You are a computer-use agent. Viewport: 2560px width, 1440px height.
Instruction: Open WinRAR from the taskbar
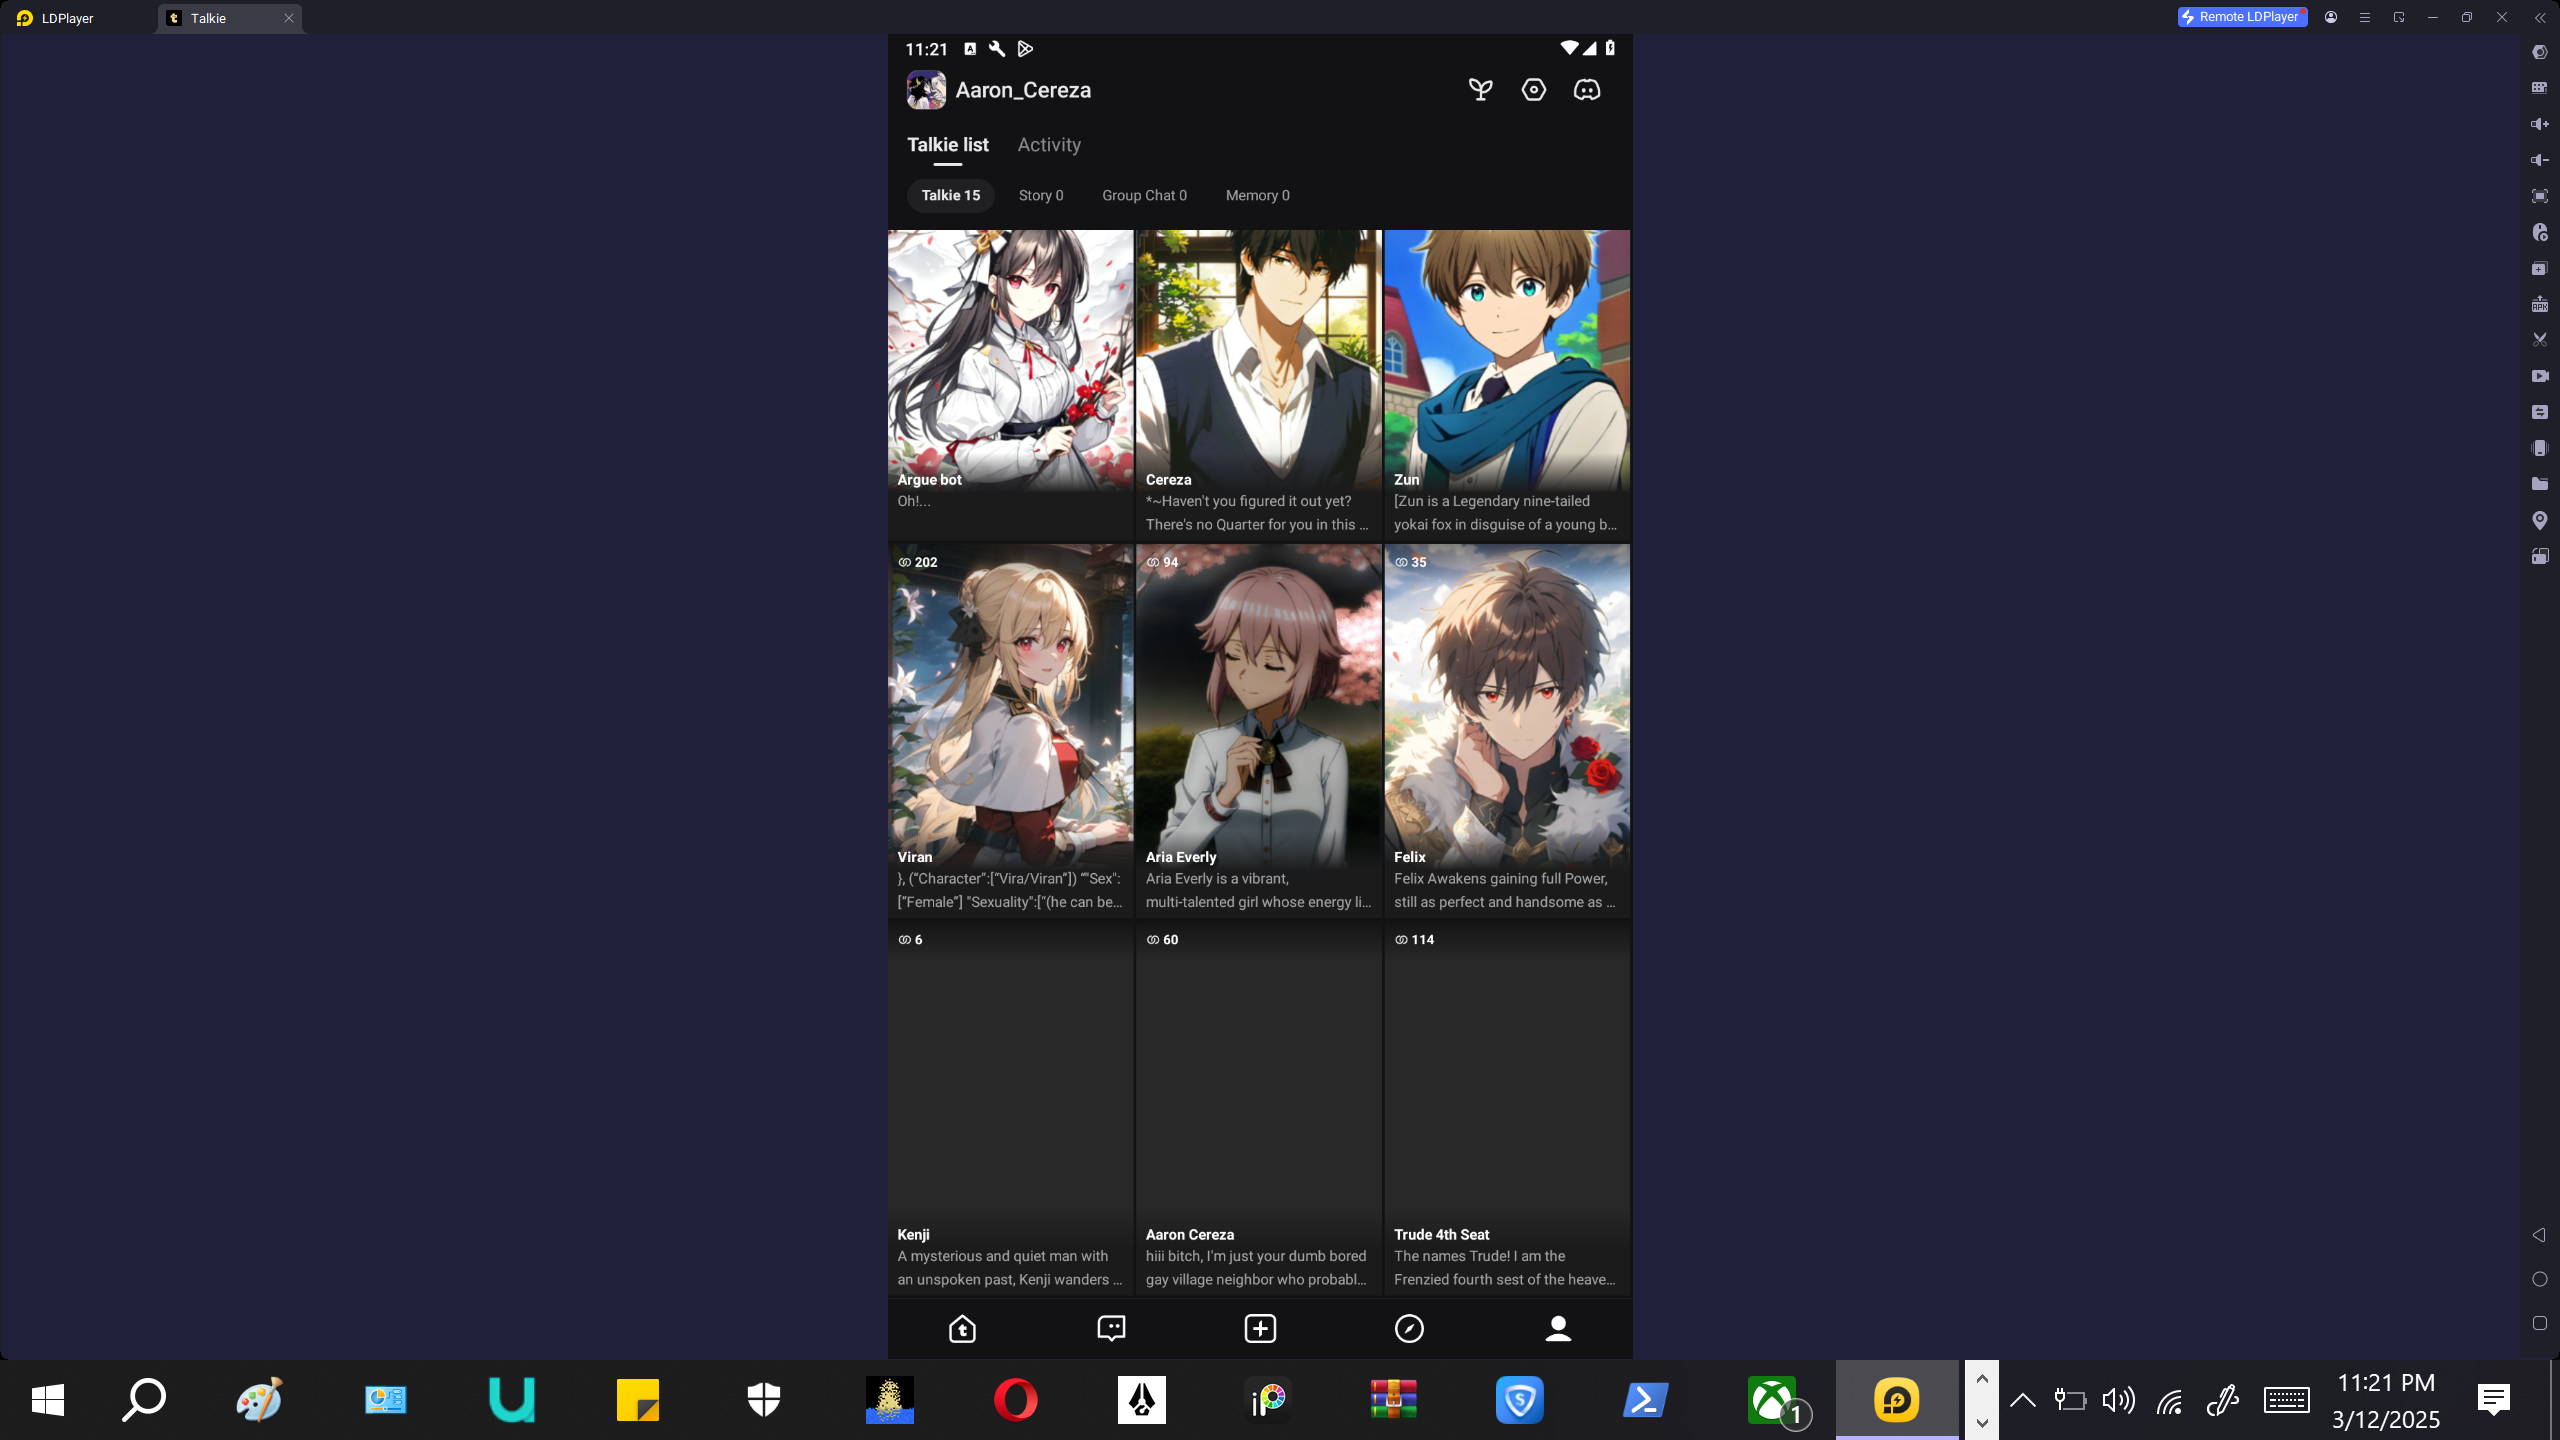click(1393, 1400)
